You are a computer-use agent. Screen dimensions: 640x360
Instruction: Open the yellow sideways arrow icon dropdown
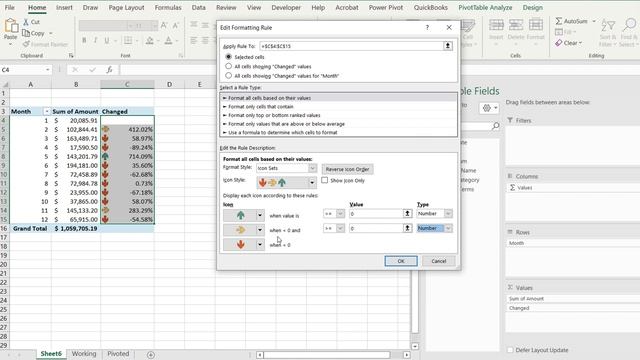260,230
